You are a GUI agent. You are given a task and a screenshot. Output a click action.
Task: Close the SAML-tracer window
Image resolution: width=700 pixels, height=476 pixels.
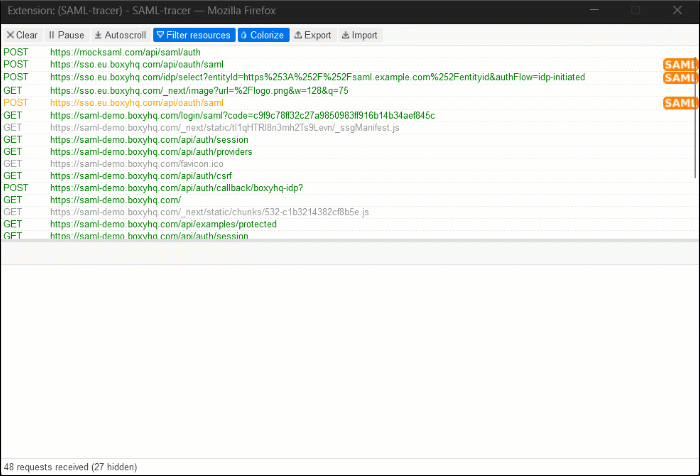pos(677,10)
